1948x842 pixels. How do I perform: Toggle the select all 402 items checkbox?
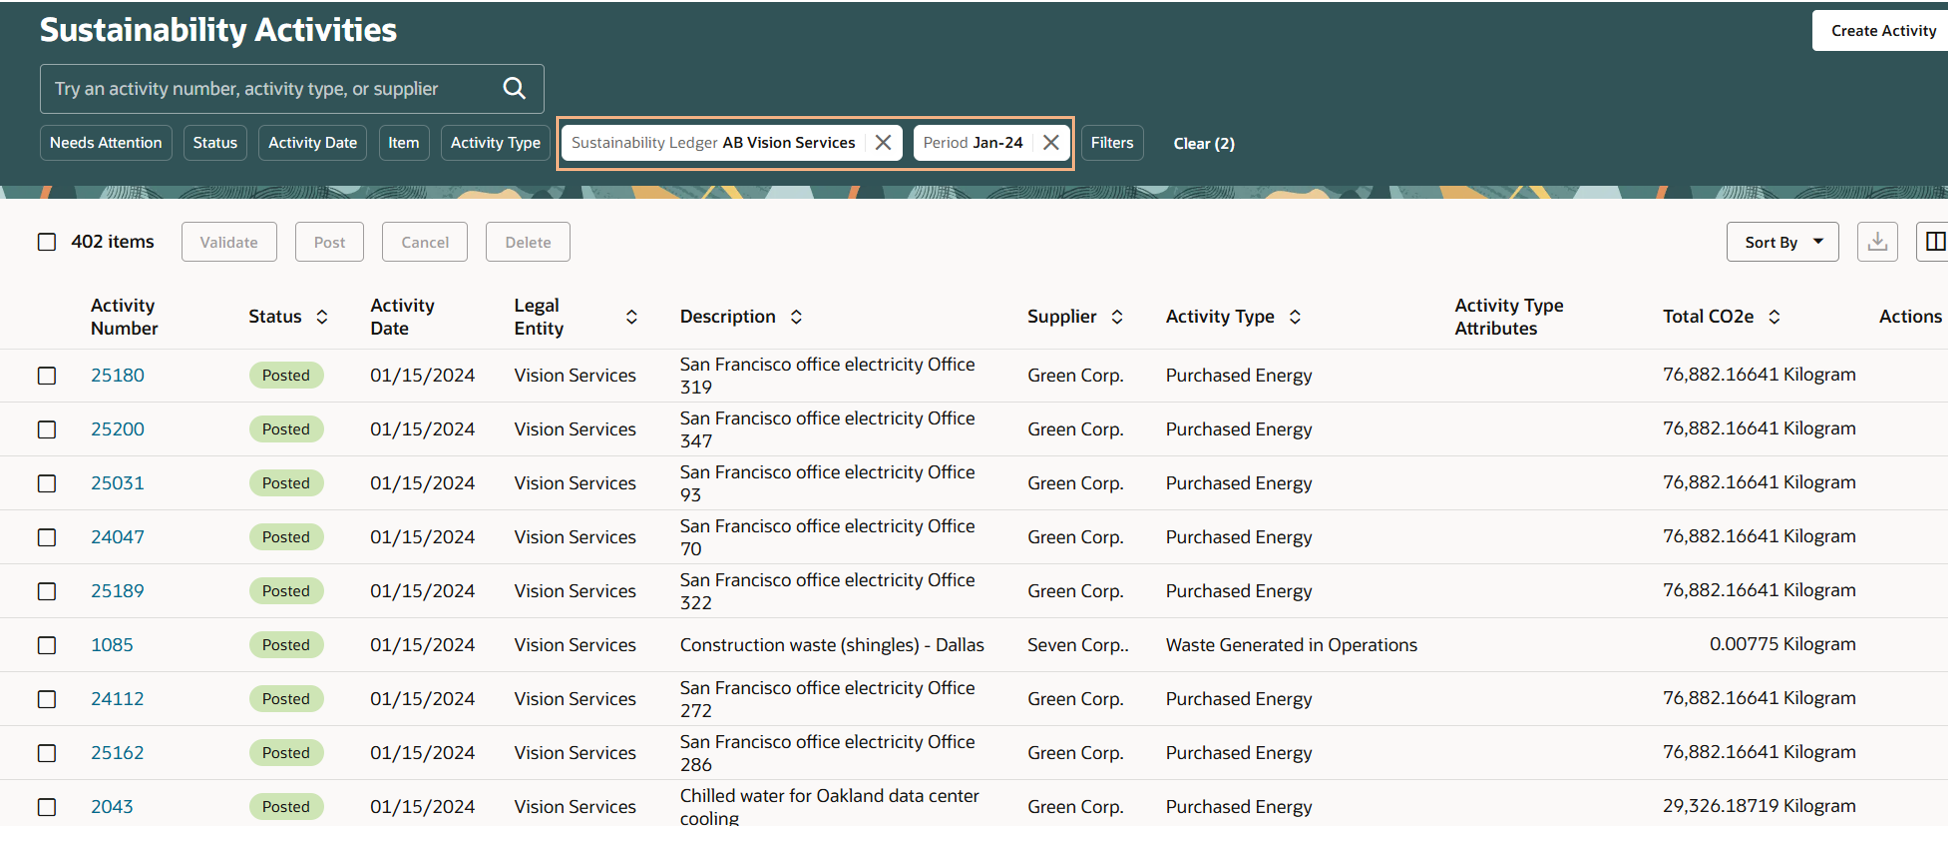[47, 242]
